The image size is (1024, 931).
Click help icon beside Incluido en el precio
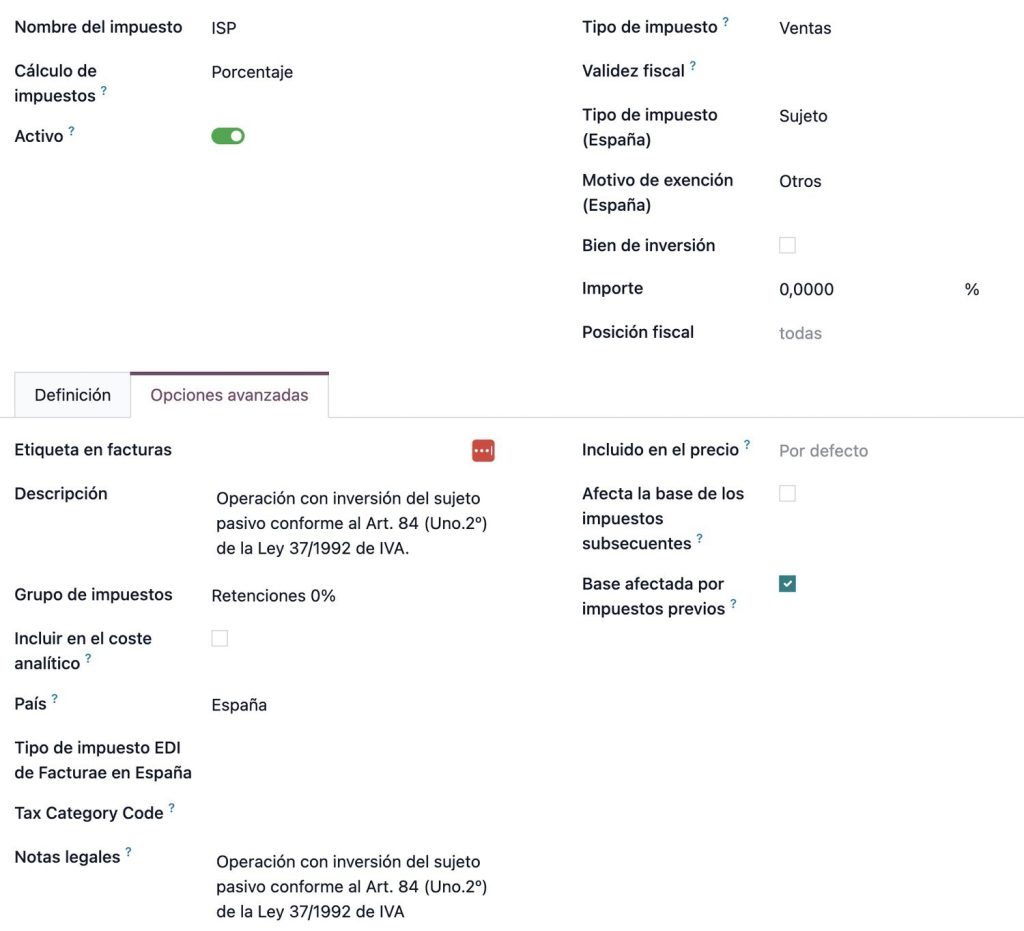click(746, 445)
